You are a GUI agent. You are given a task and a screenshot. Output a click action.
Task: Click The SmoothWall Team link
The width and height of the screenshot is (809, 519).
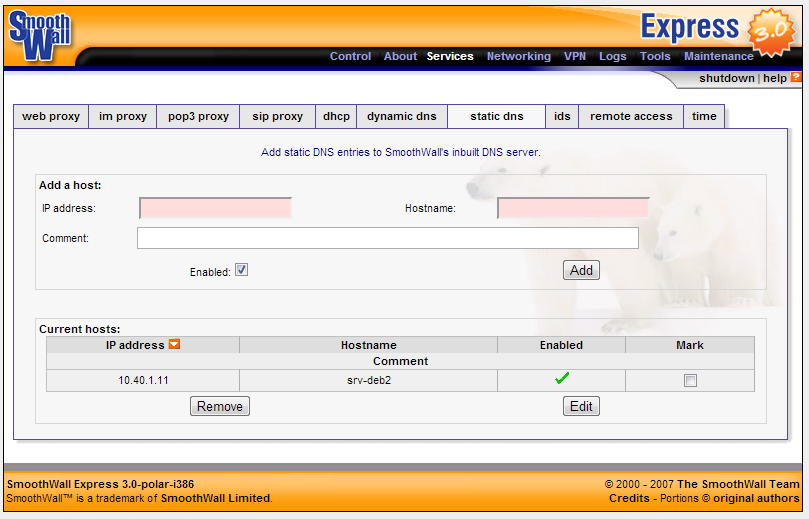click(x=738, y=484)
